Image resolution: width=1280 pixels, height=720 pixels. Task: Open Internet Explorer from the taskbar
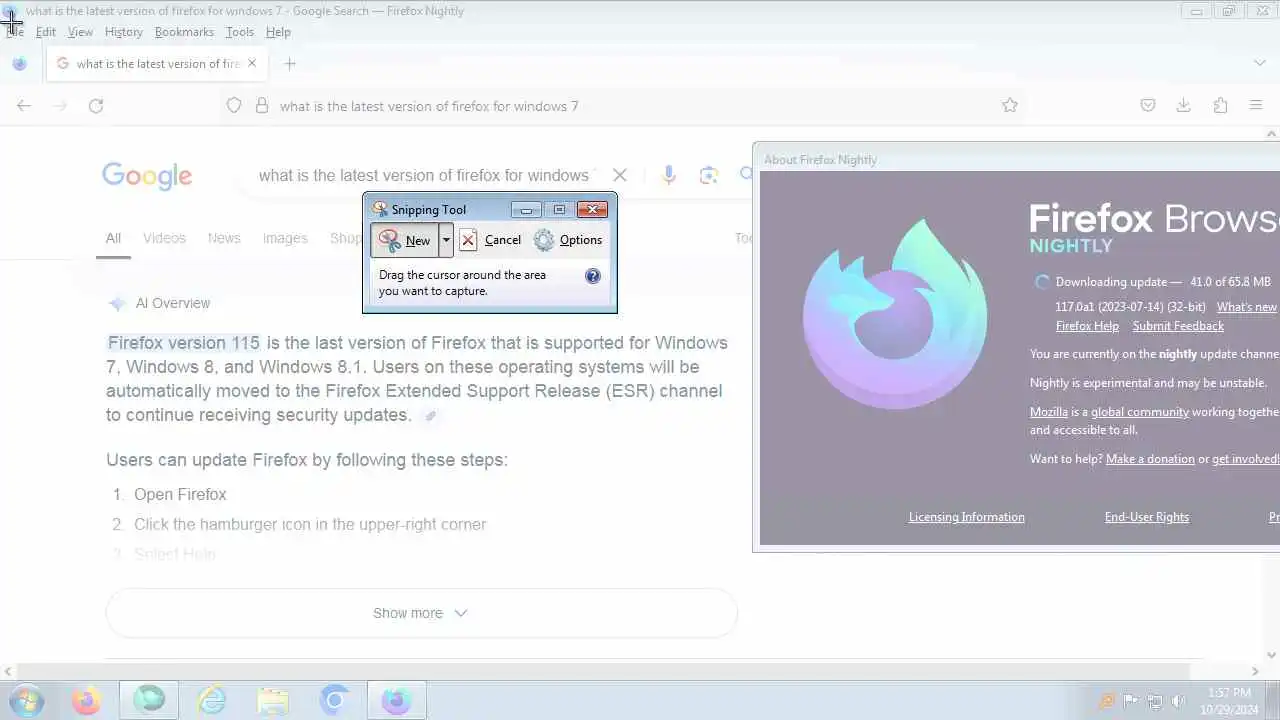[x=211, y=701]
